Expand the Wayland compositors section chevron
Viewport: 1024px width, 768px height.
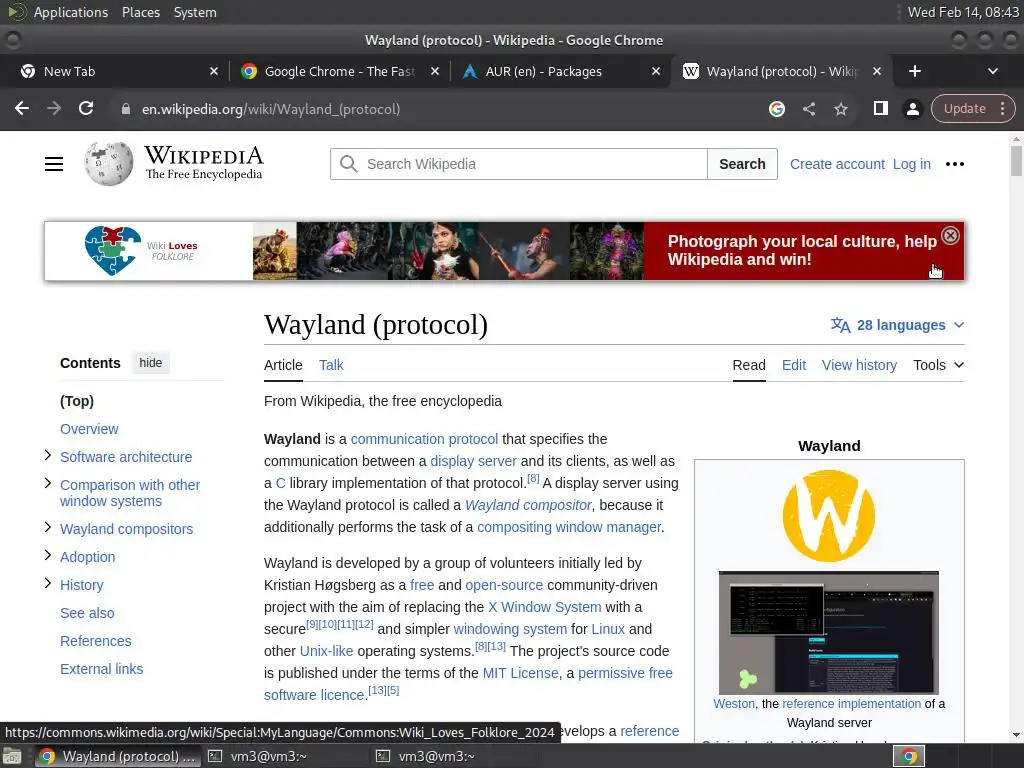[48, 526]
